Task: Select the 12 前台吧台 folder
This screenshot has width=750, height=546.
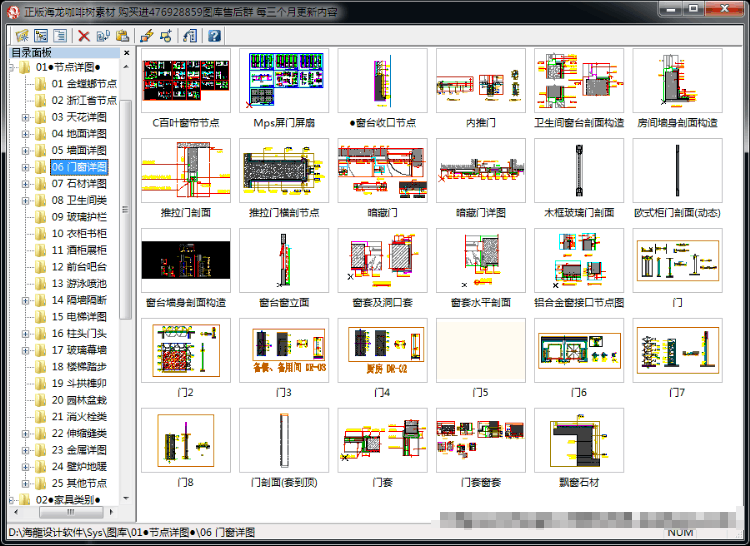Action: tap(79, 267)
